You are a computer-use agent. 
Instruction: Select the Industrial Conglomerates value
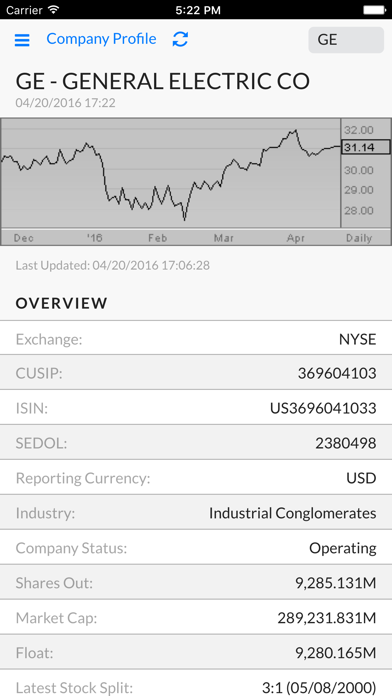click(x=293, y=513)
